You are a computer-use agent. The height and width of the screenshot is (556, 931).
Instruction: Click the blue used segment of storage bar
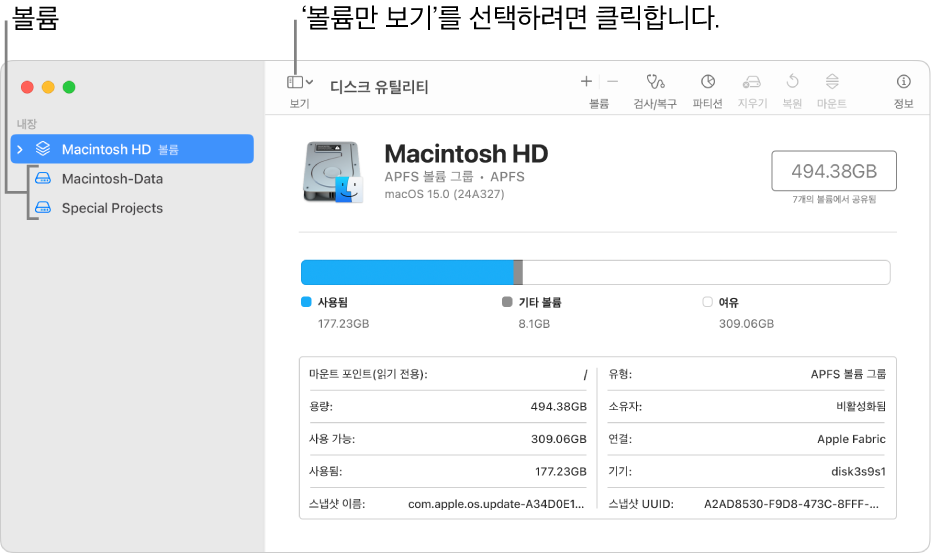point(407,273)
